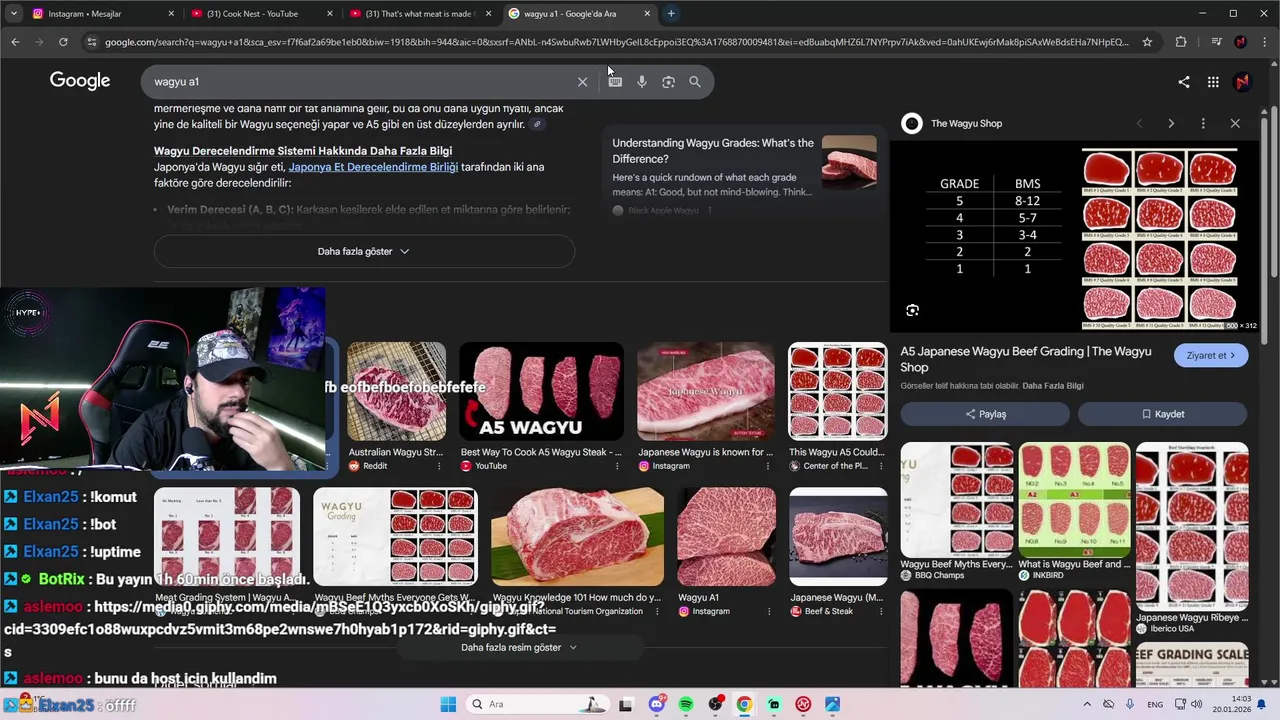Show hidden system tray icons chevron

click(1087, 704)
